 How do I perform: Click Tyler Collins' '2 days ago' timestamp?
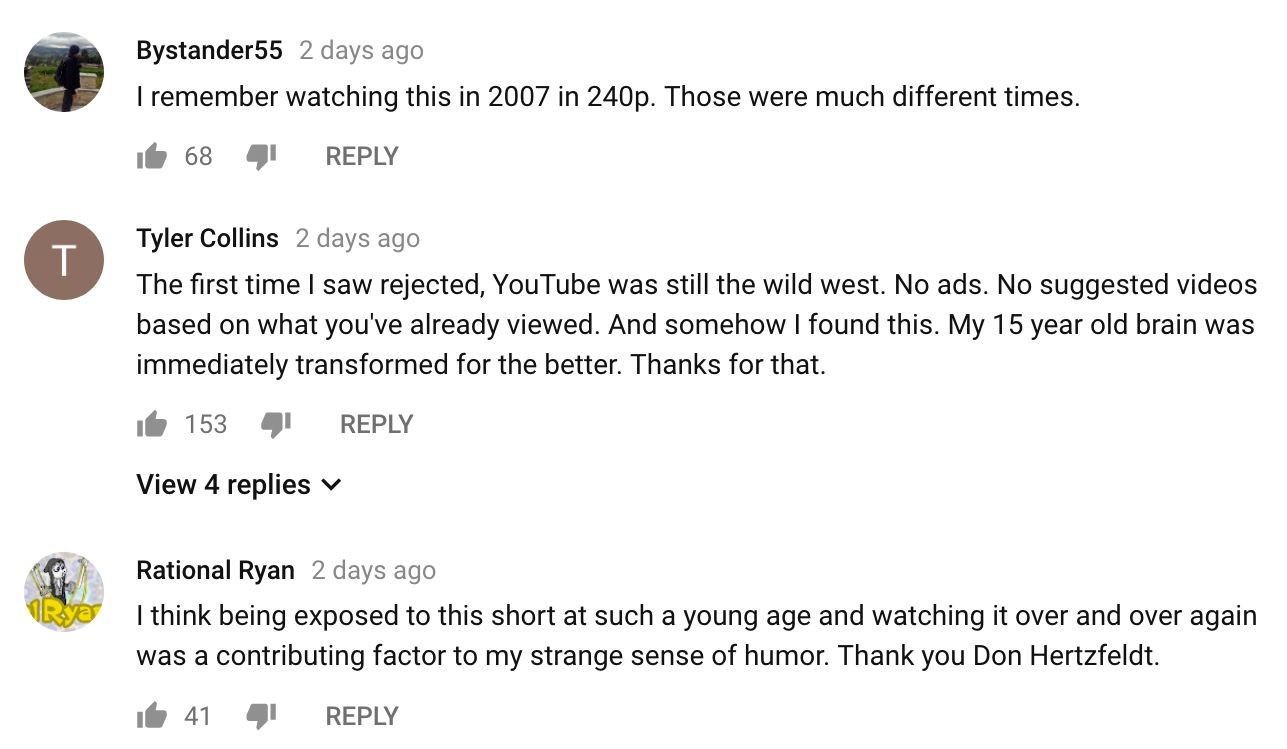(357, 238)
